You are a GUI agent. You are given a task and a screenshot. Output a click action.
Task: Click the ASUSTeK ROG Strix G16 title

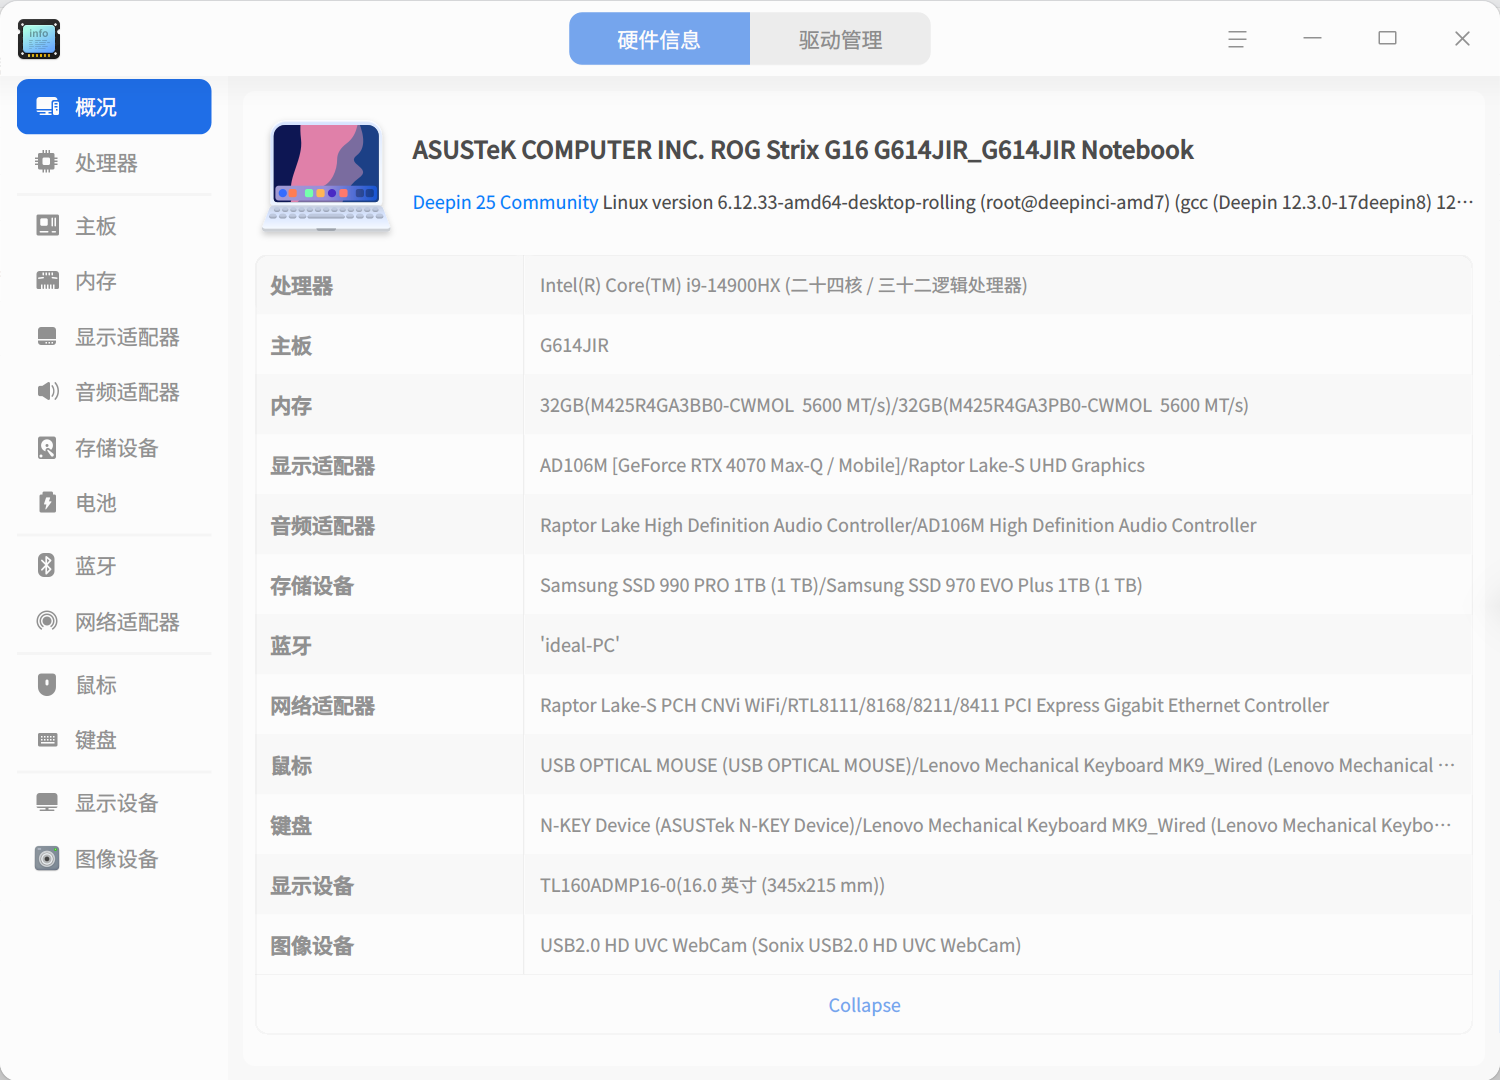[x=803, y=150]
